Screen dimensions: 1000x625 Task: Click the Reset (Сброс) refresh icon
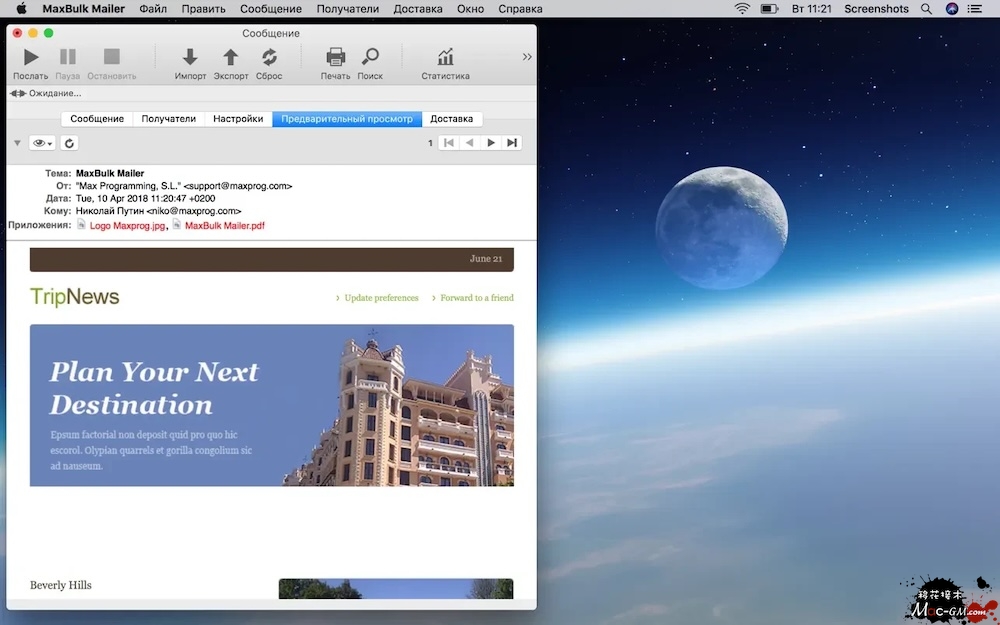click(269, 58)
